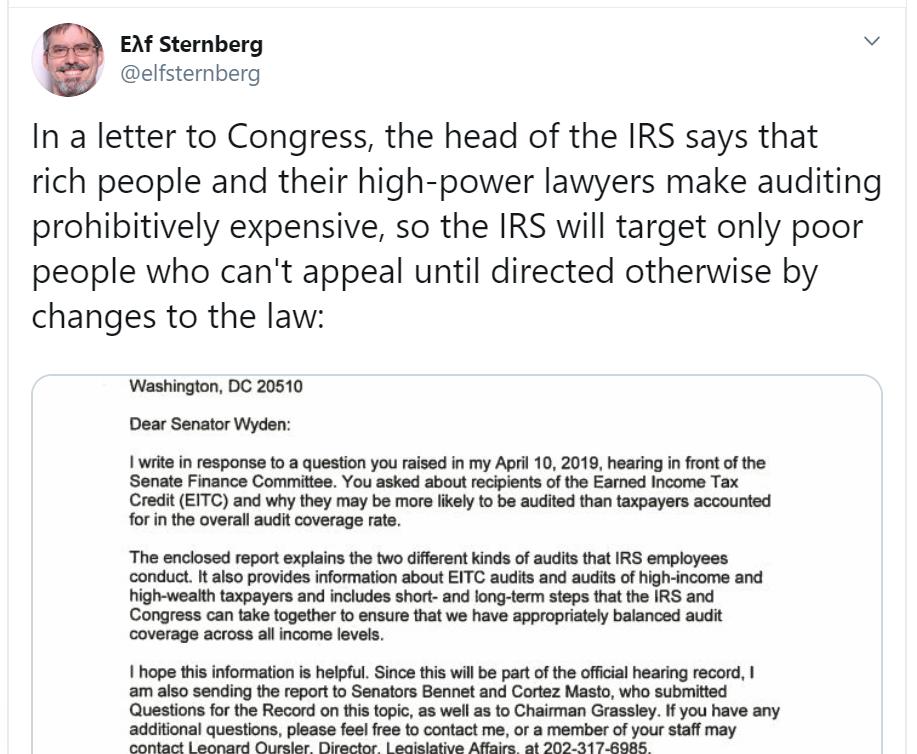Click the paragraph starting 'The enclosed report explains'
Screen dimensions: 917x754
[446, 596]
